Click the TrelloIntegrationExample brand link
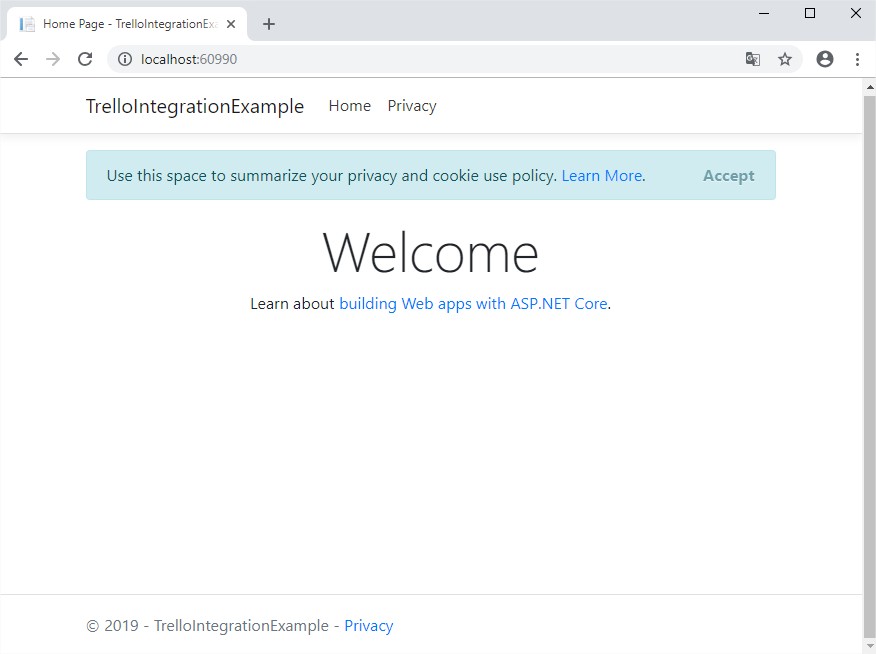 (x=195, y=106)
